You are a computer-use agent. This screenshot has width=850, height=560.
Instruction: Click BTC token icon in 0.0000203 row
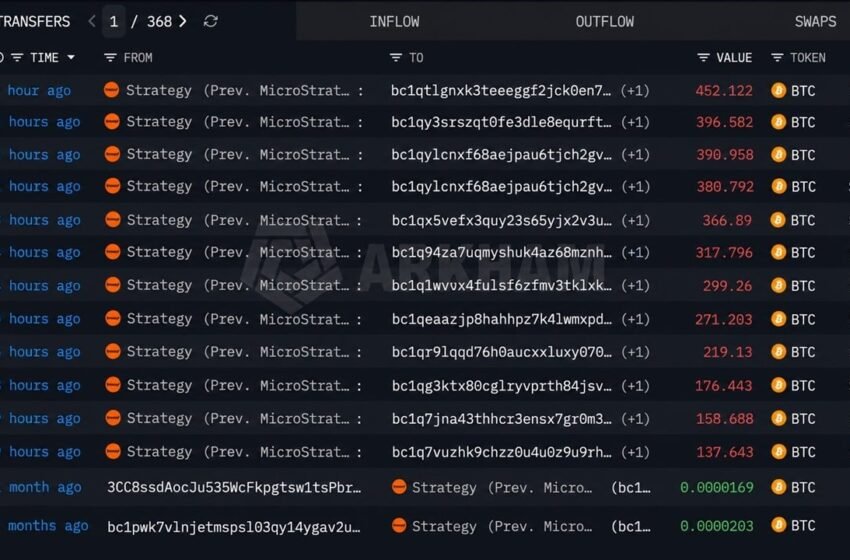tap(778, 525)
